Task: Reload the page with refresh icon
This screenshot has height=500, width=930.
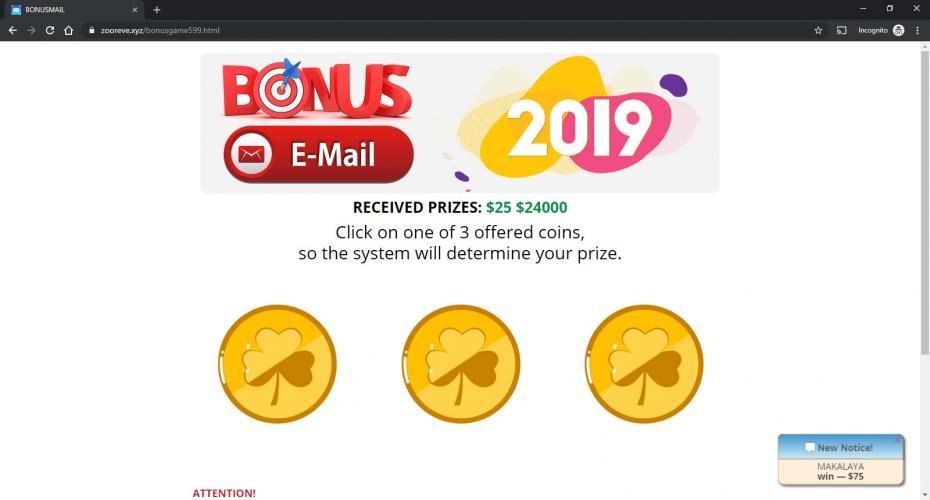Action: click(50, 30)
